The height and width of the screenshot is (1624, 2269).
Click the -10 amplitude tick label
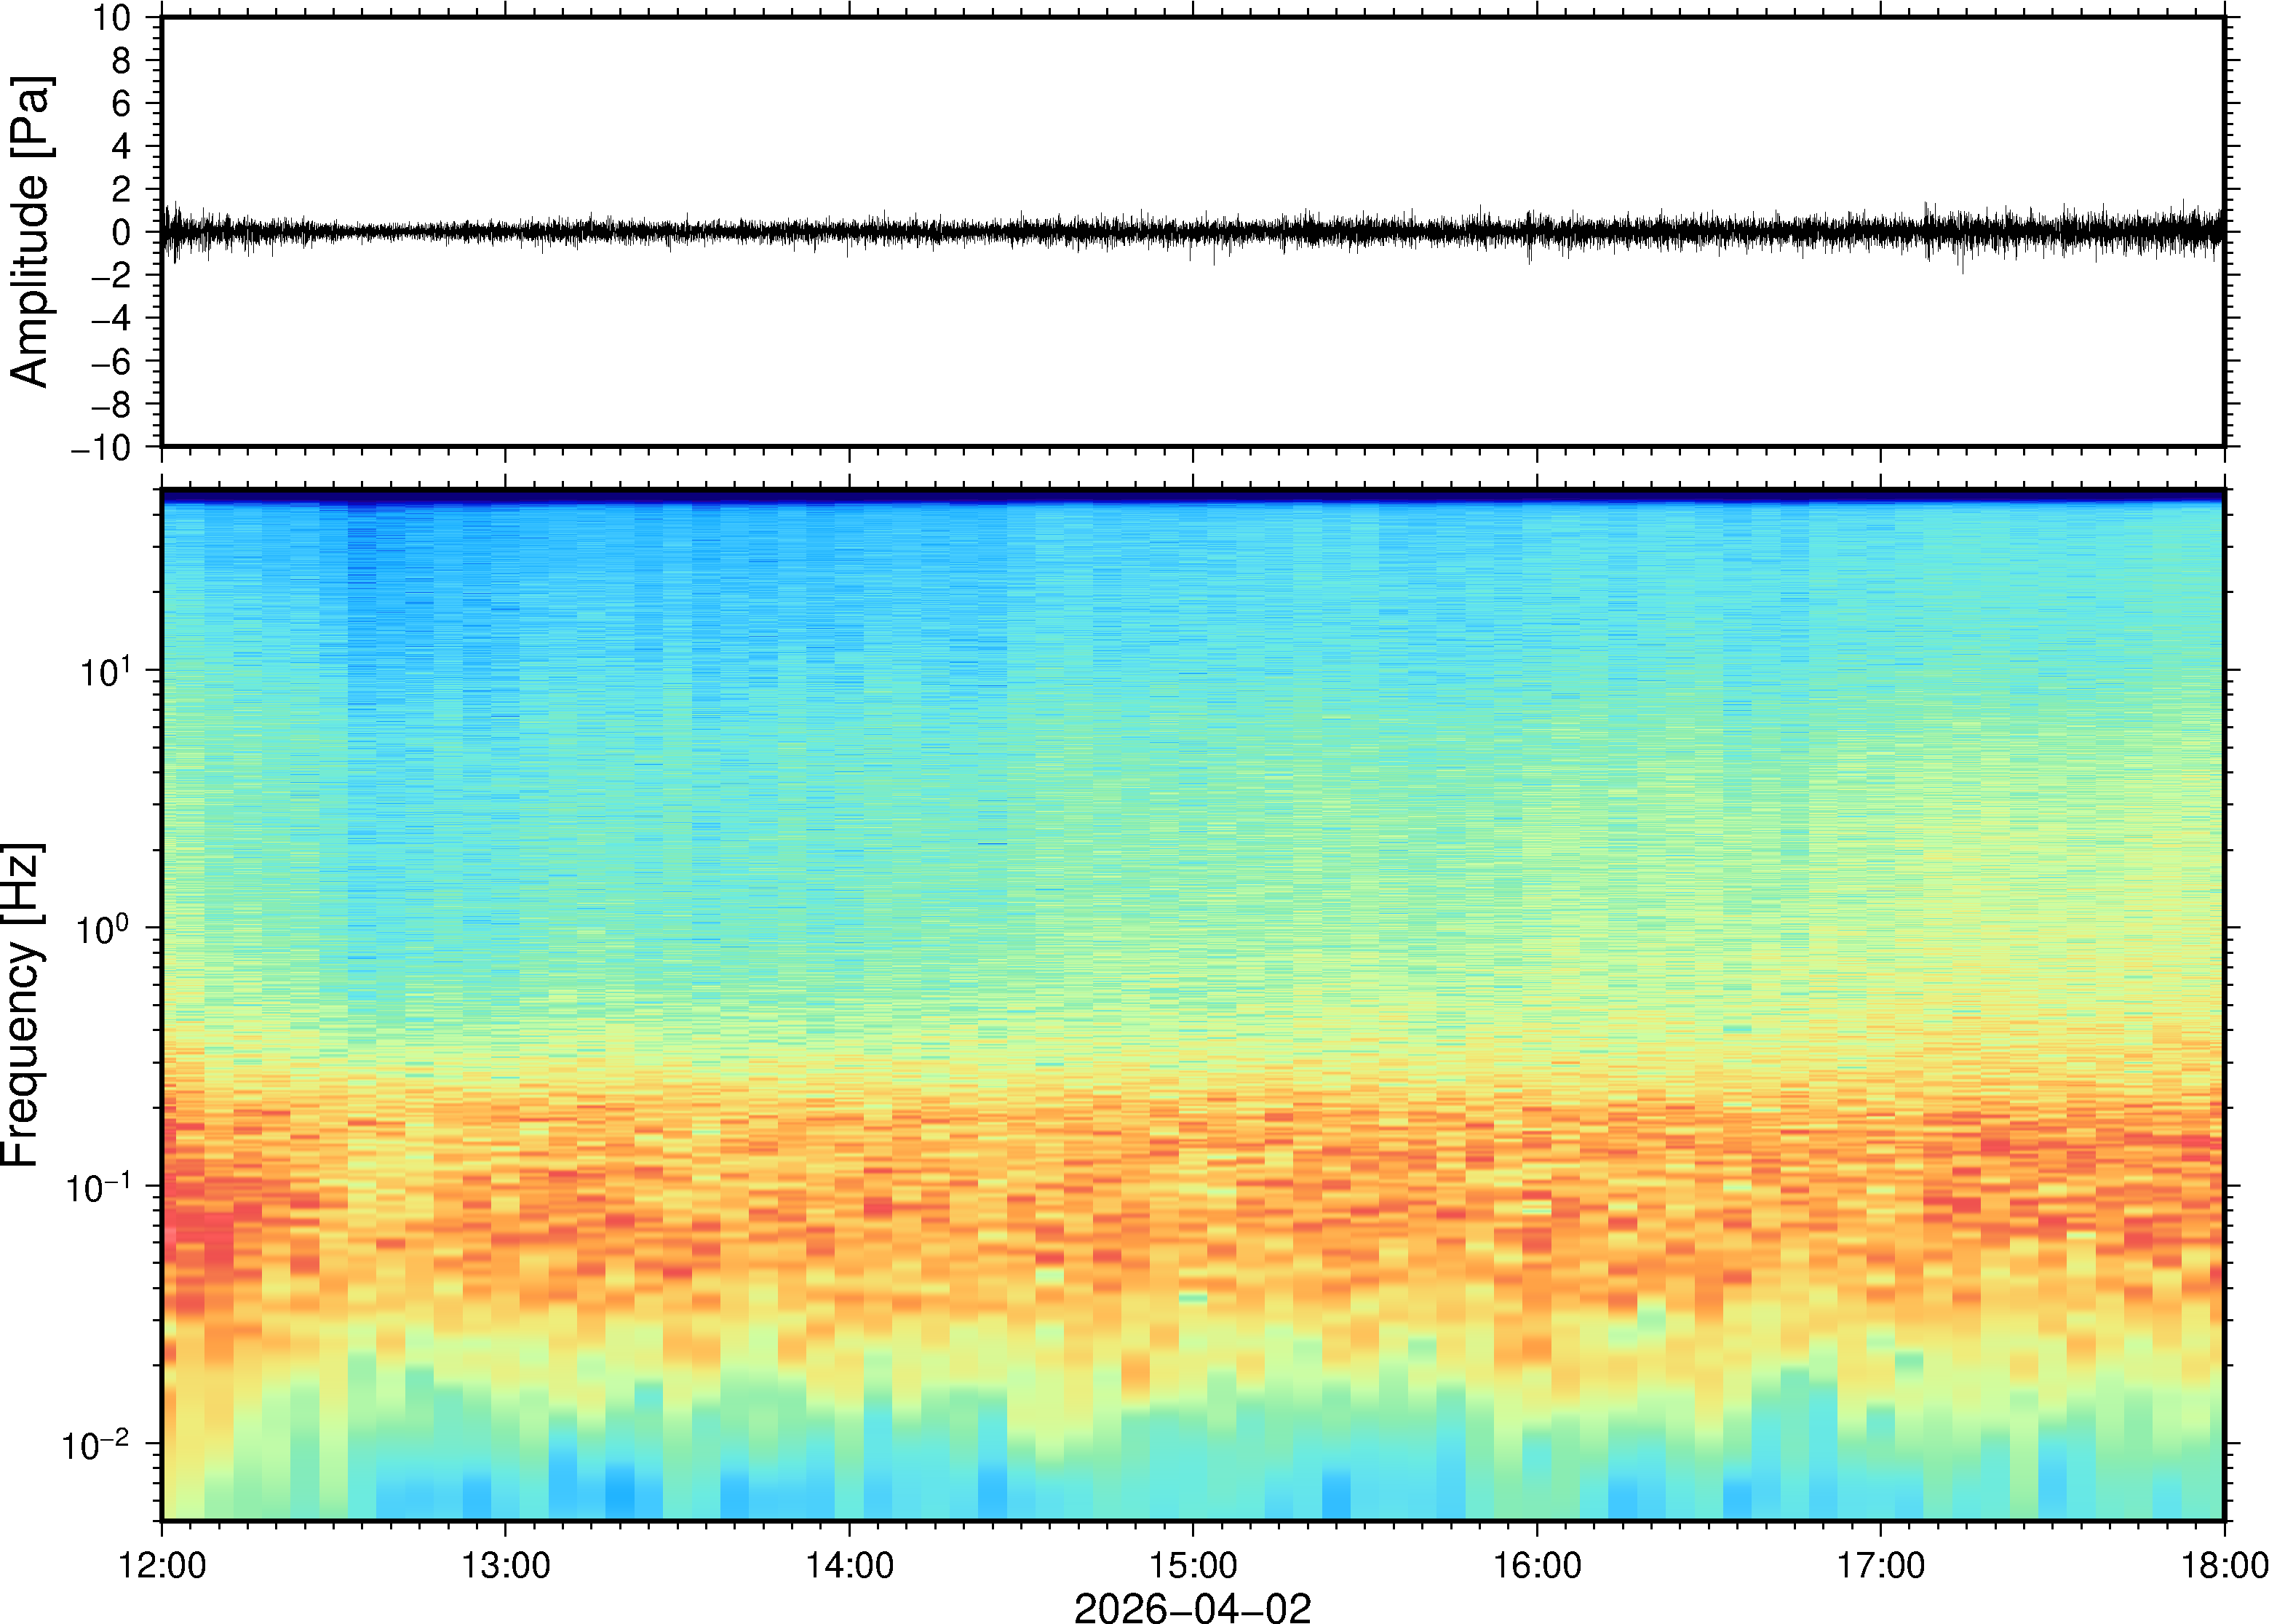coord(101,447)
